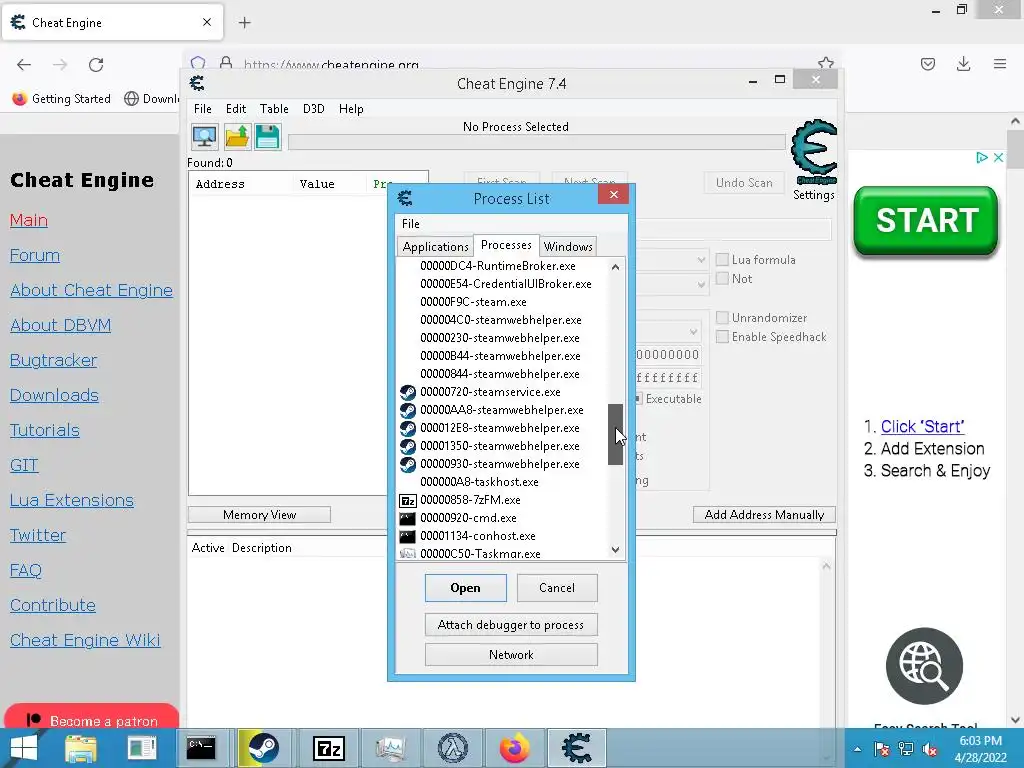Open File menu in Process List
This screenshot has height=768, width=1024.
pos(411,224)
